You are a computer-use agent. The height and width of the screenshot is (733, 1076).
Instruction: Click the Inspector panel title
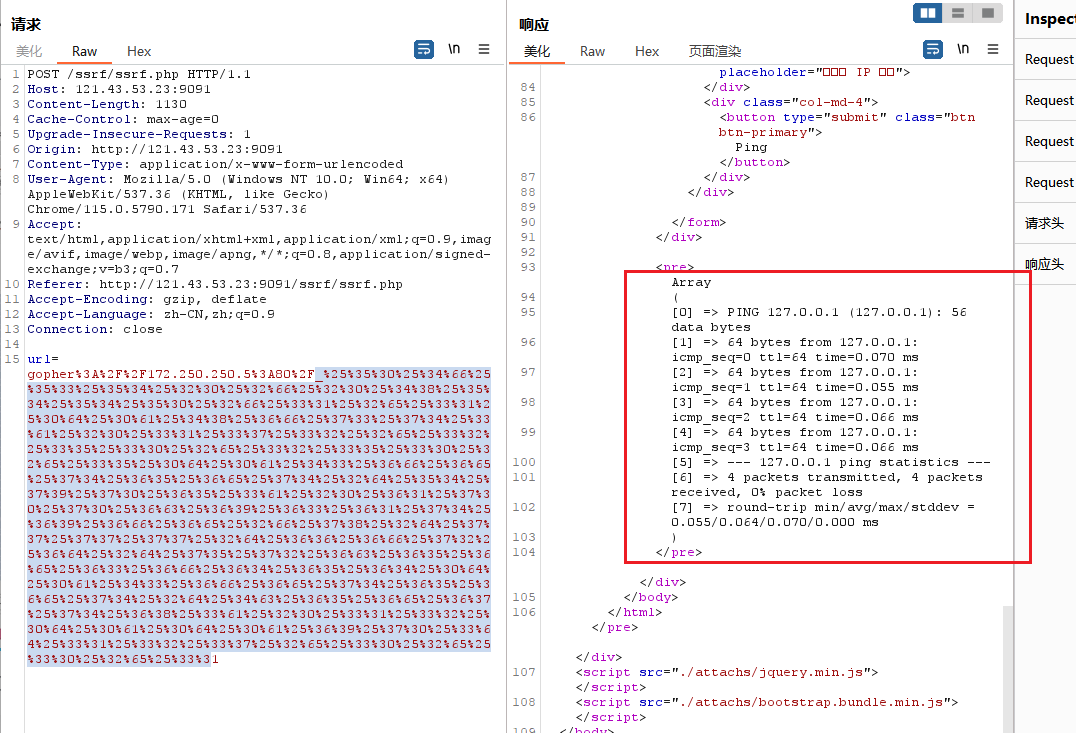tap(1050, 19)
